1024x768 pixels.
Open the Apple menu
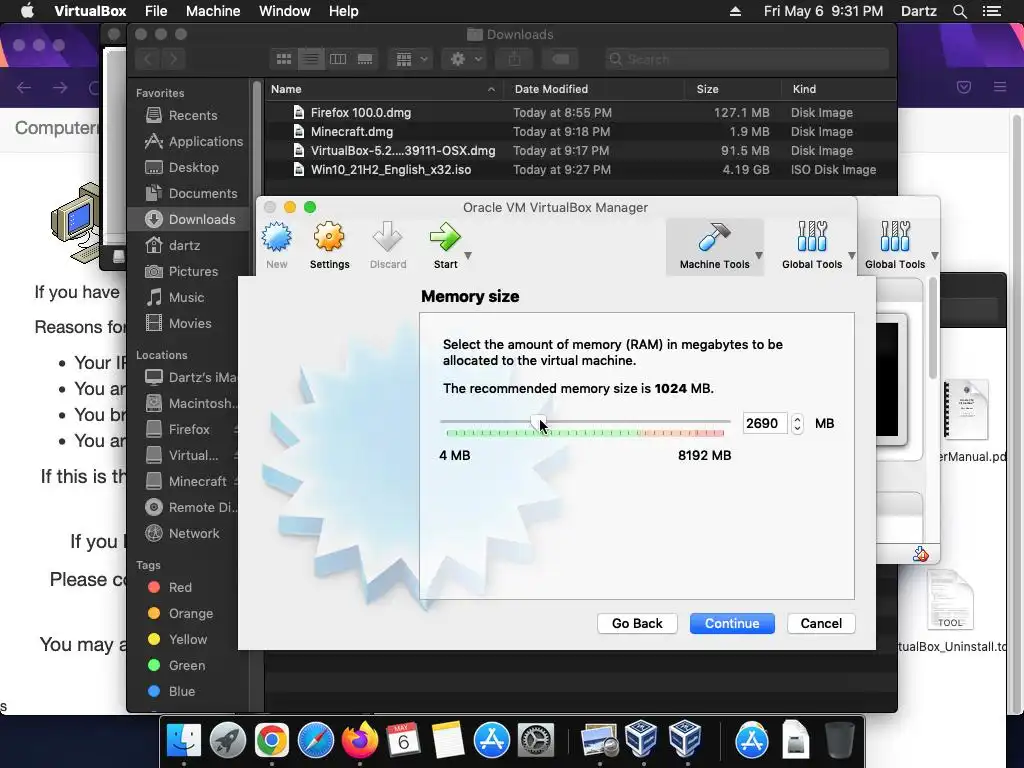[x=27, y=11]
